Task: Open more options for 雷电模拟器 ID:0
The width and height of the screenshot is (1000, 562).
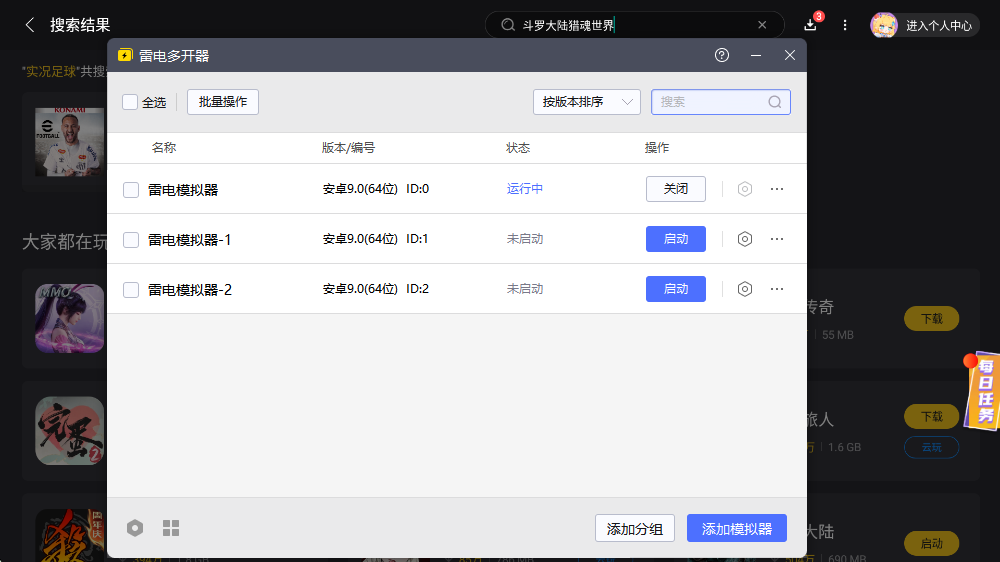Action: 777,189
